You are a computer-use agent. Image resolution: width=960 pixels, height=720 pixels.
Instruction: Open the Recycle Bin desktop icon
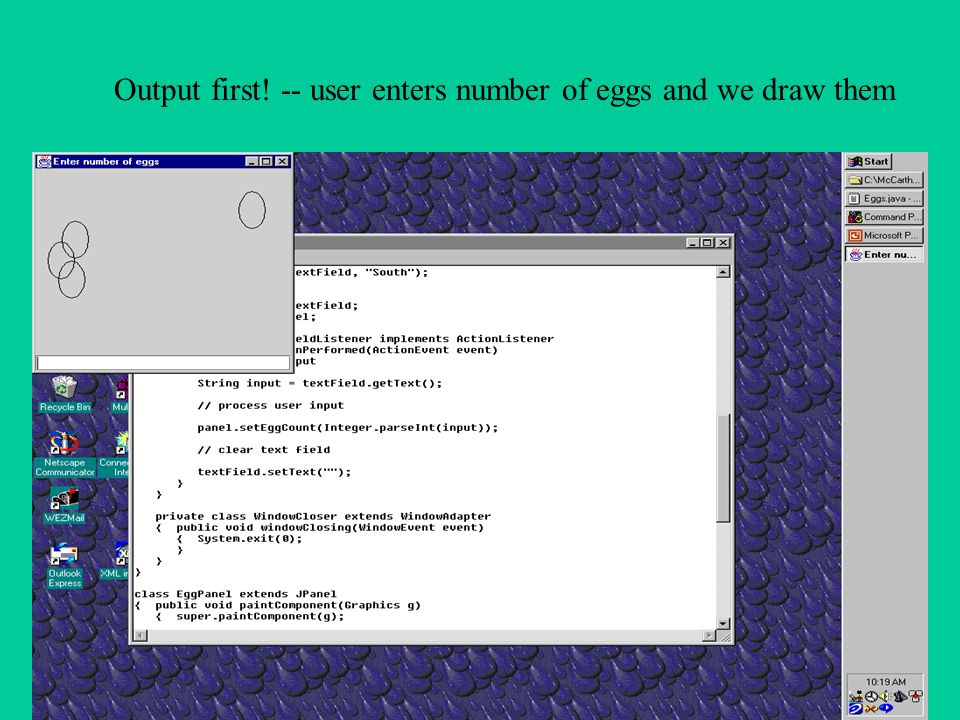point(64,394)
